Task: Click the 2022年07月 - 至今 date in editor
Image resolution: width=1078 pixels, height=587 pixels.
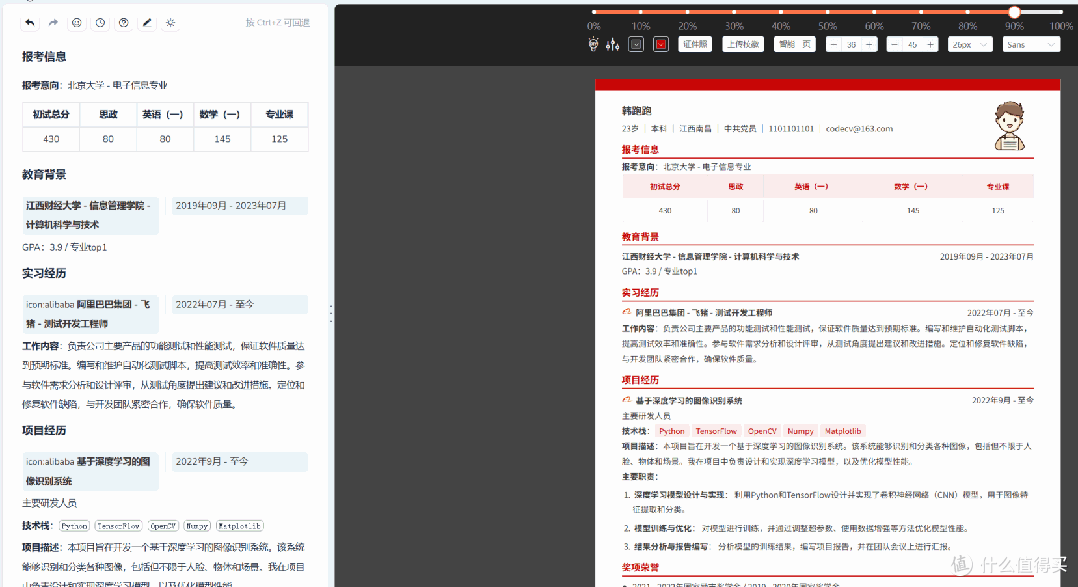Action: (239, 304)
